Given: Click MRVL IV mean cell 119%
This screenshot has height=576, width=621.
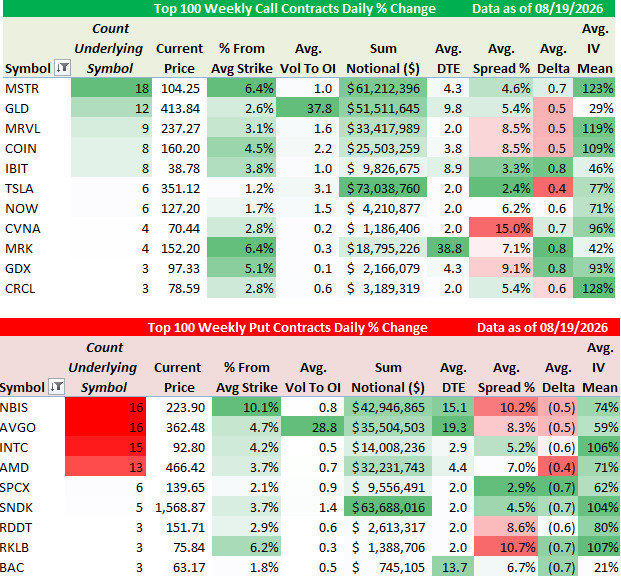Looking at the screenshot, I should pos(594,128).
